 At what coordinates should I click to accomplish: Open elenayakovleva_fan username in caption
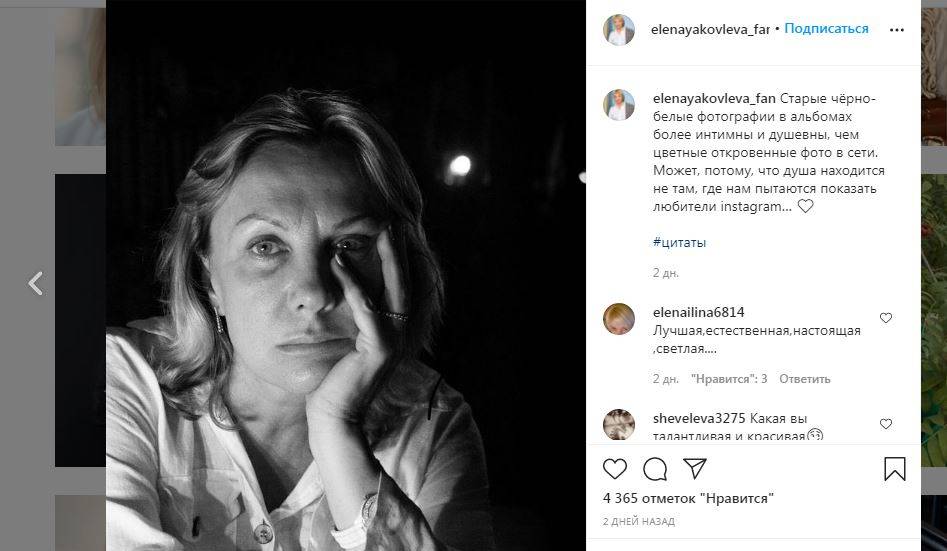click(714, 98)
